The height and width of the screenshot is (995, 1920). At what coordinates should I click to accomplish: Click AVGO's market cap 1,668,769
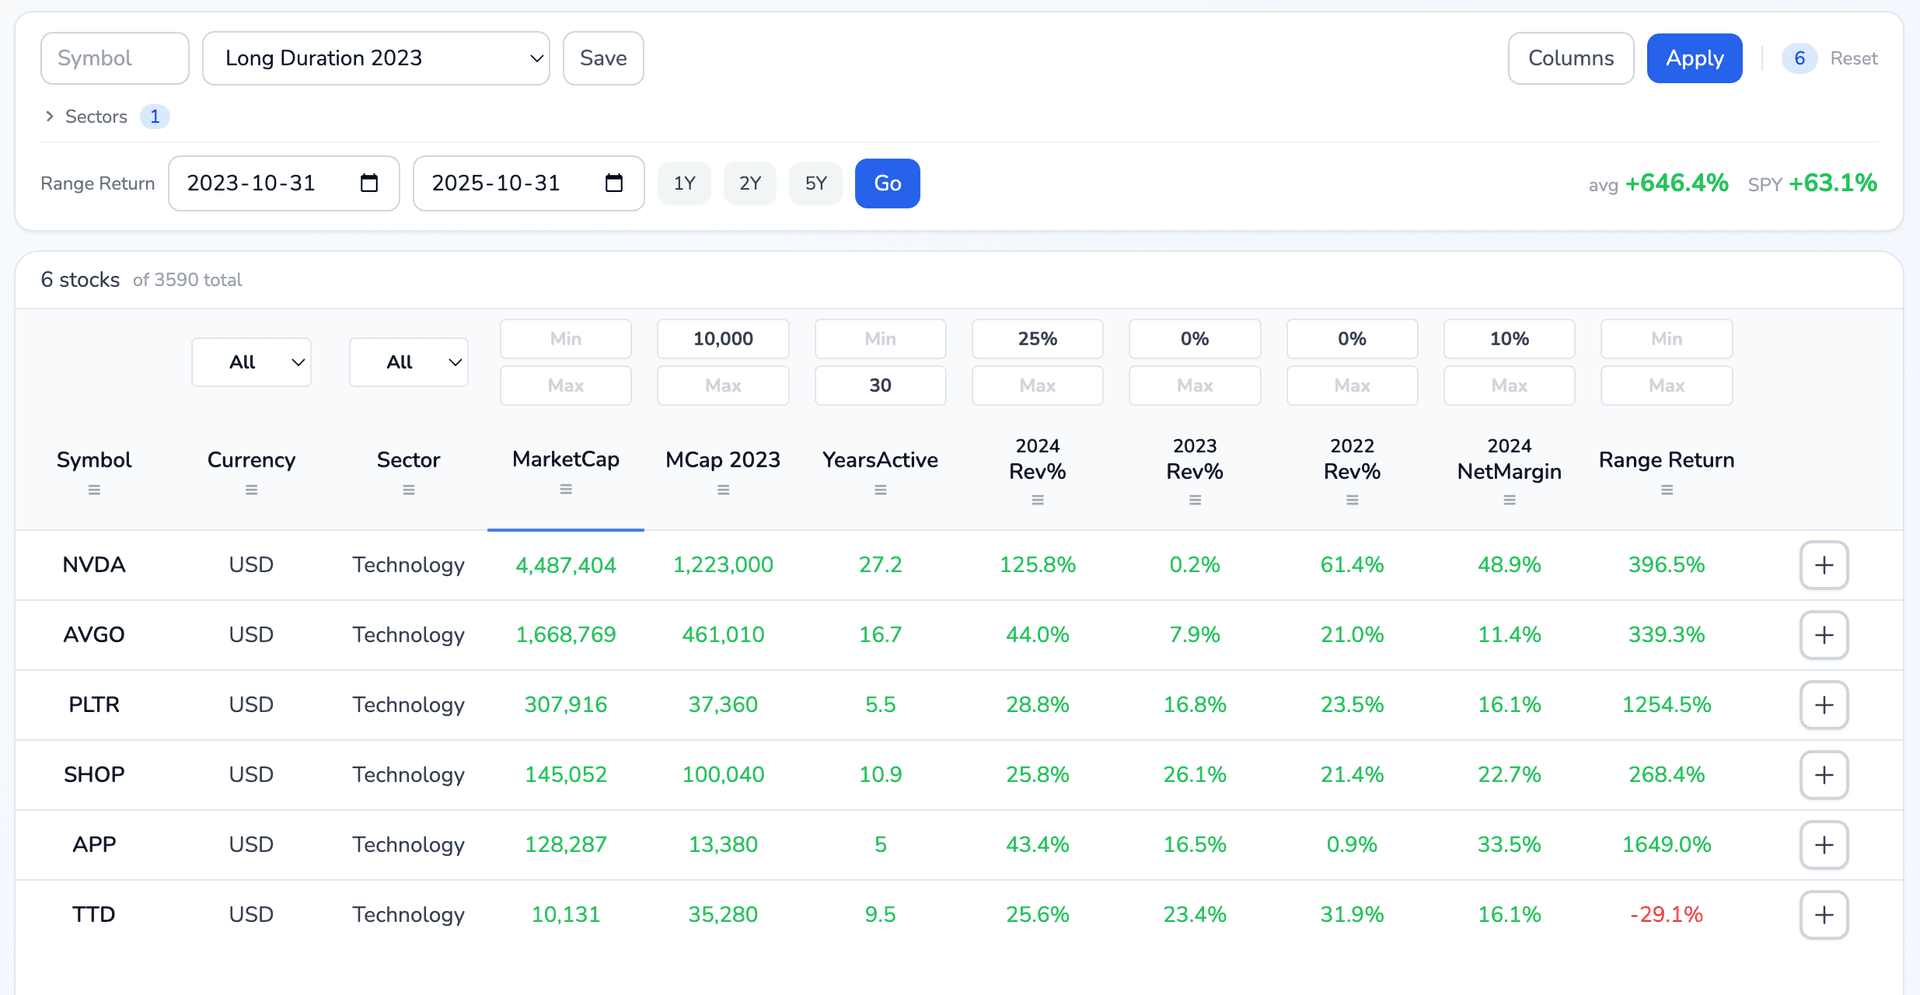tap(566, 635)
